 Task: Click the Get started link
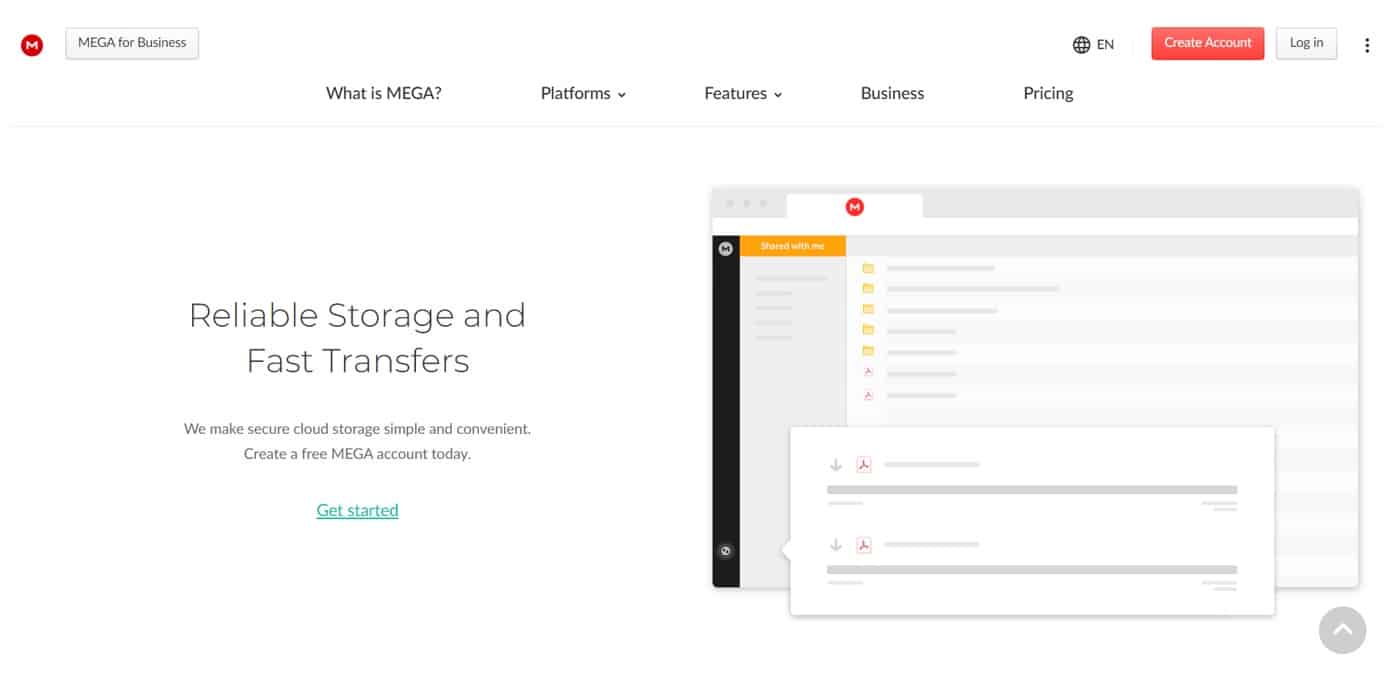tap(357, 510)
